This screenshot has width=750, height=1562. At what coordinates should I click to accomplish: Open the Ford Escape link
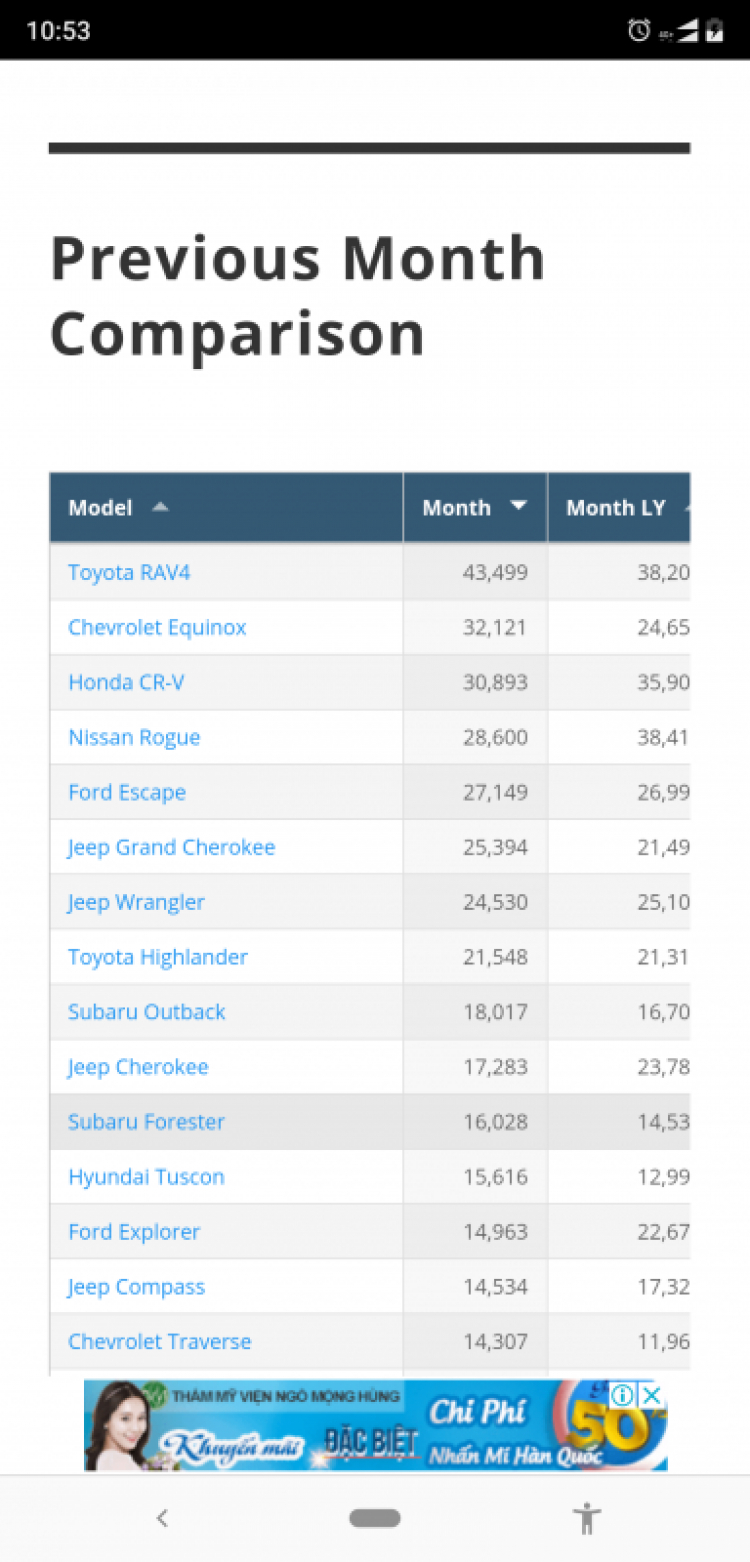coord(127,792)
